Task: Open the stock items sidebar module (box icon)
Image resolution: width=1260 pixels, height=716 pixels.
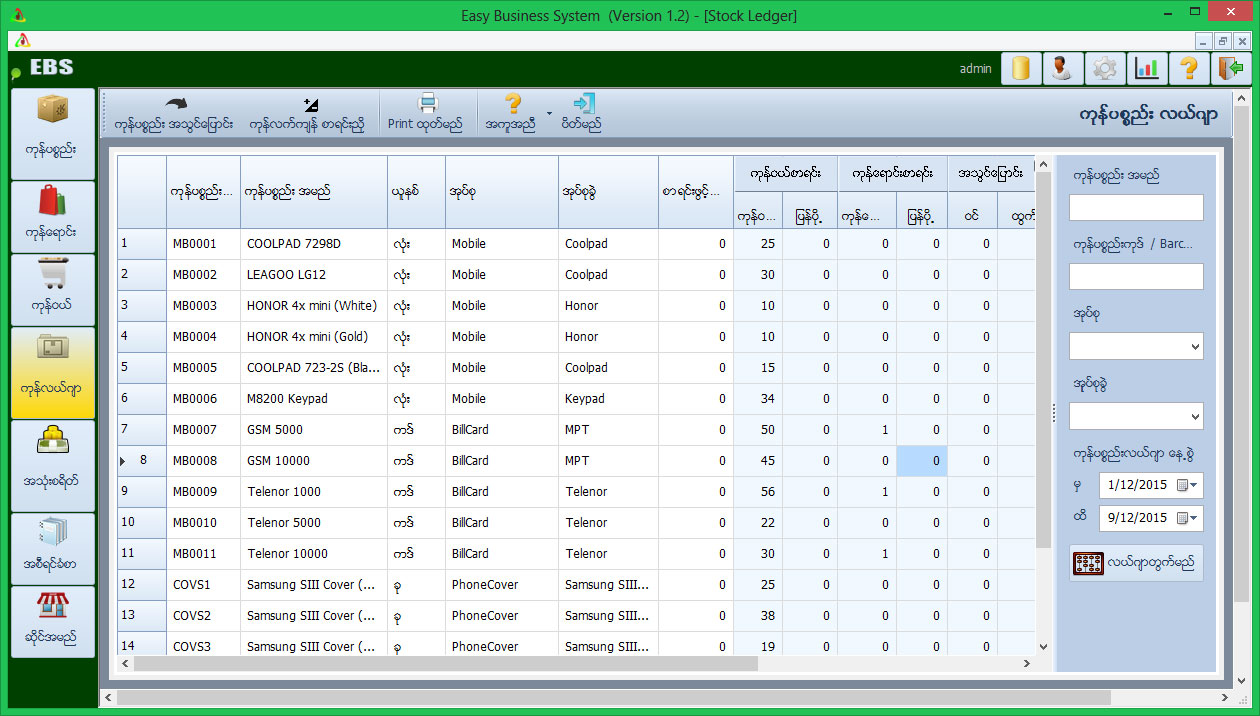Action: [53, 133]
